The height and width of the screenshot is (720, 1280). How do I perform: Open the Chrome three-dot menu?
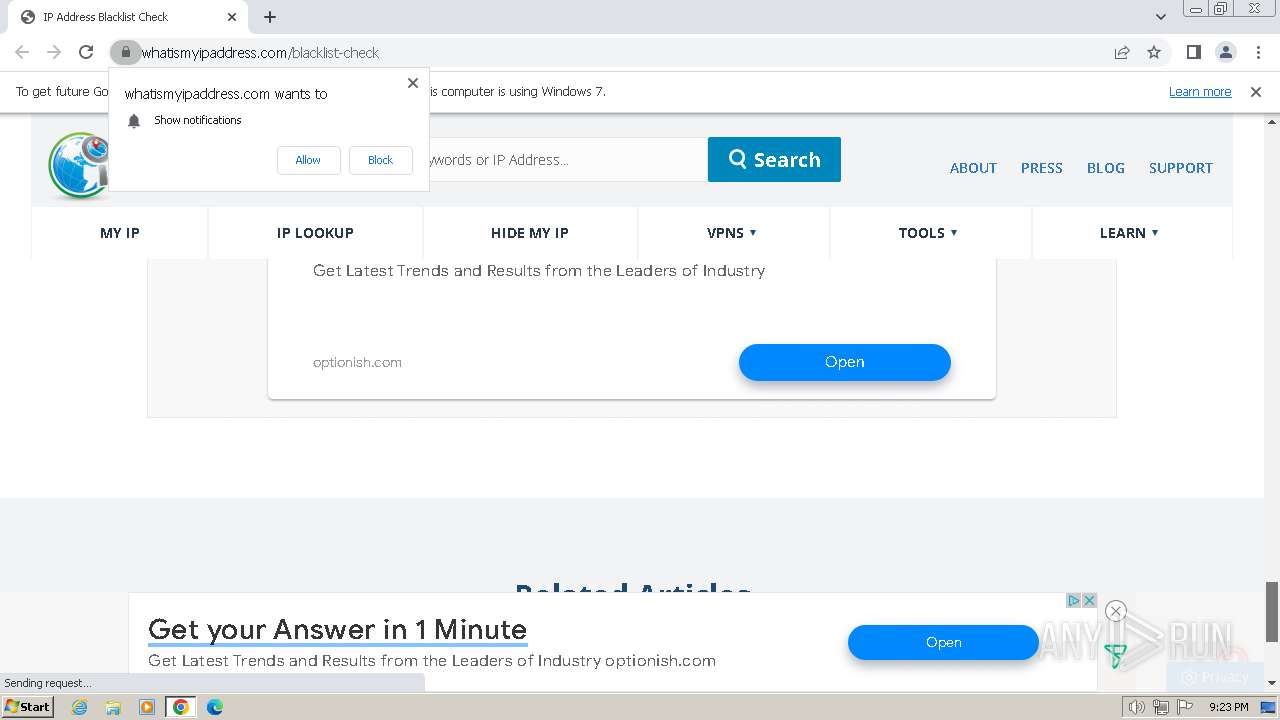[x=1258, y=52]
